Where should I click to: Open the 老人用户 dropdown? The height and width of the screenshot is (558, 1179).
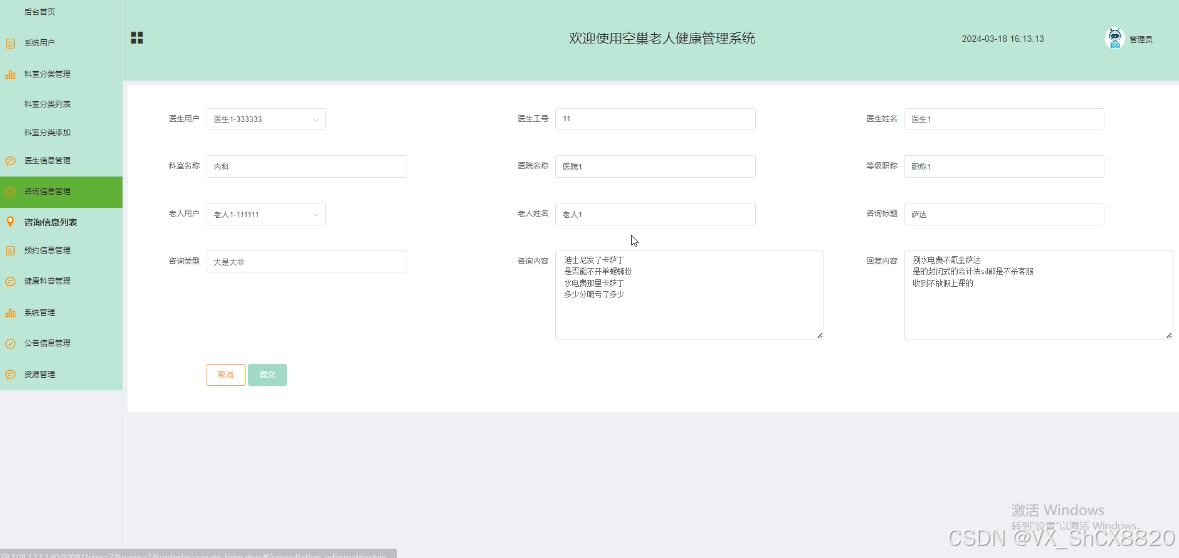point(266,214)
